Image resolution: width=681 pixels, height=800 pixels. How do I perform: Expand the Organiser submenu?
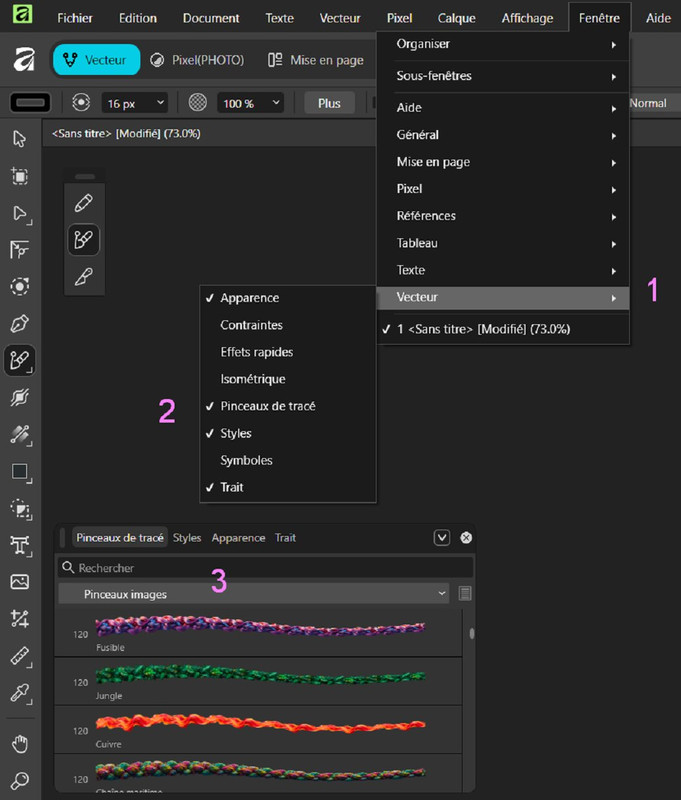(x=503, y=44)
